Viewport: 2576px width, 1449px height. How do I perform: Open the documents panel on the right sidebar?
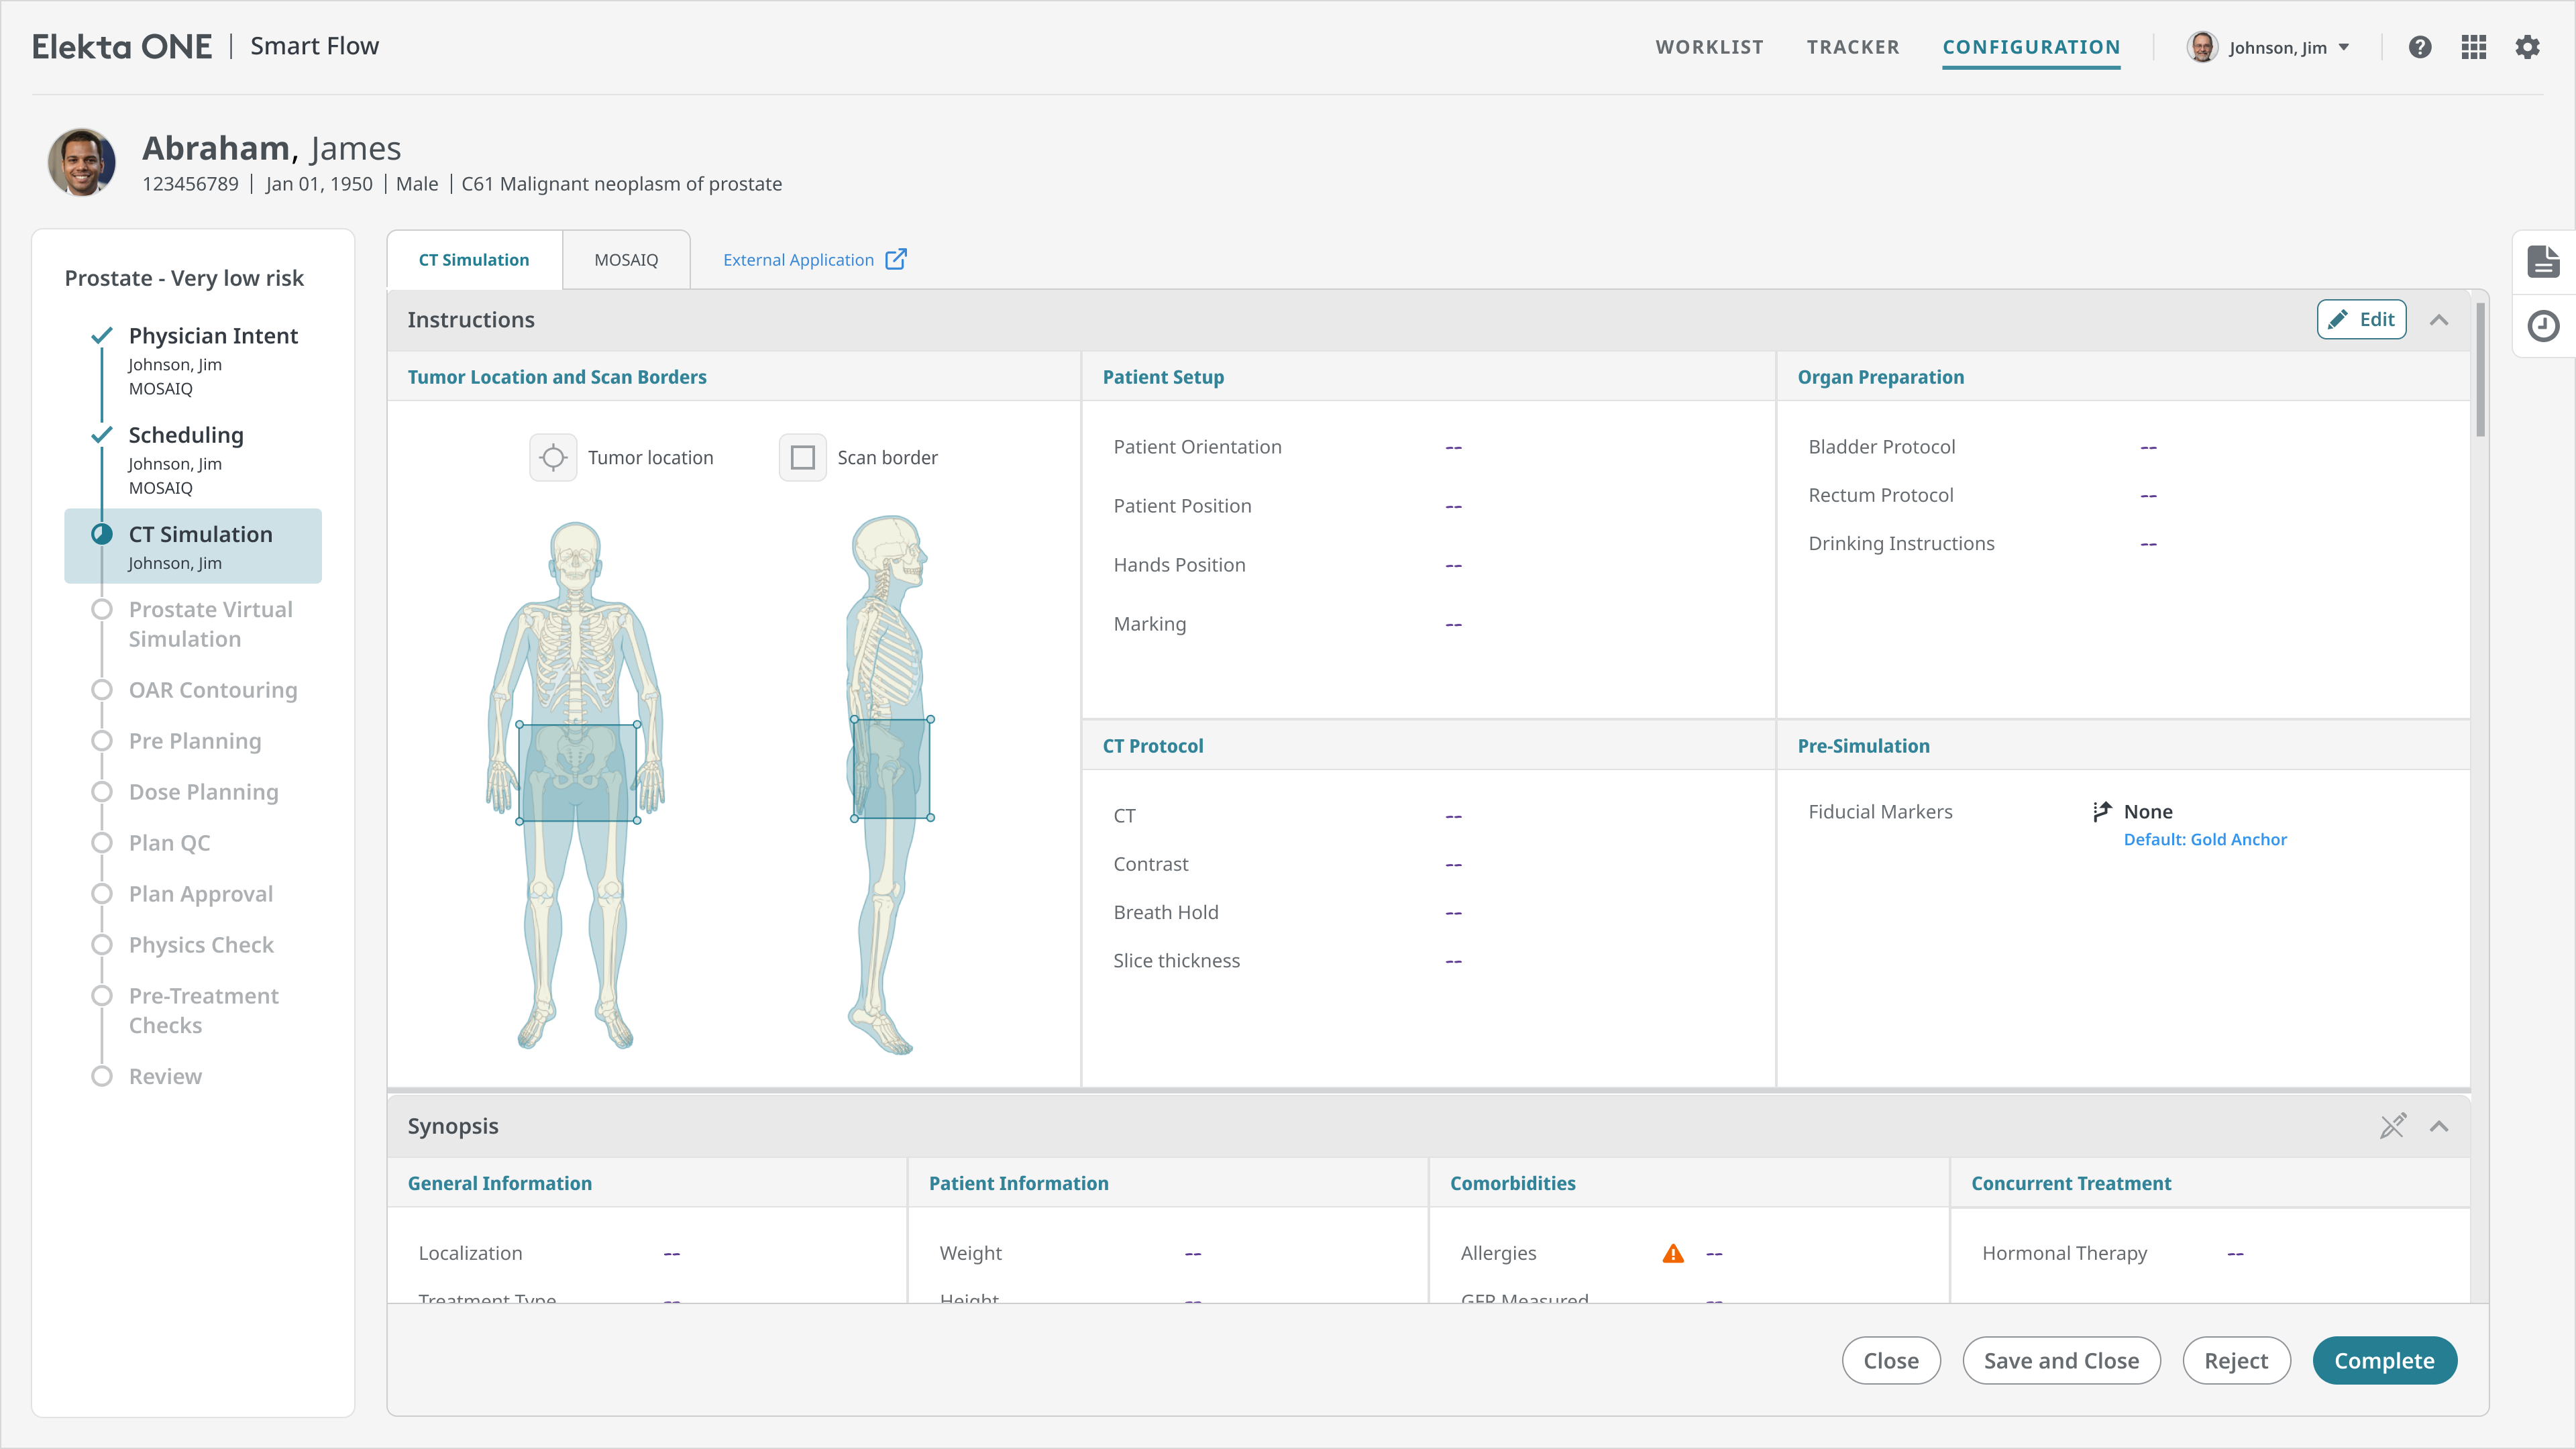pos(2545,261)
